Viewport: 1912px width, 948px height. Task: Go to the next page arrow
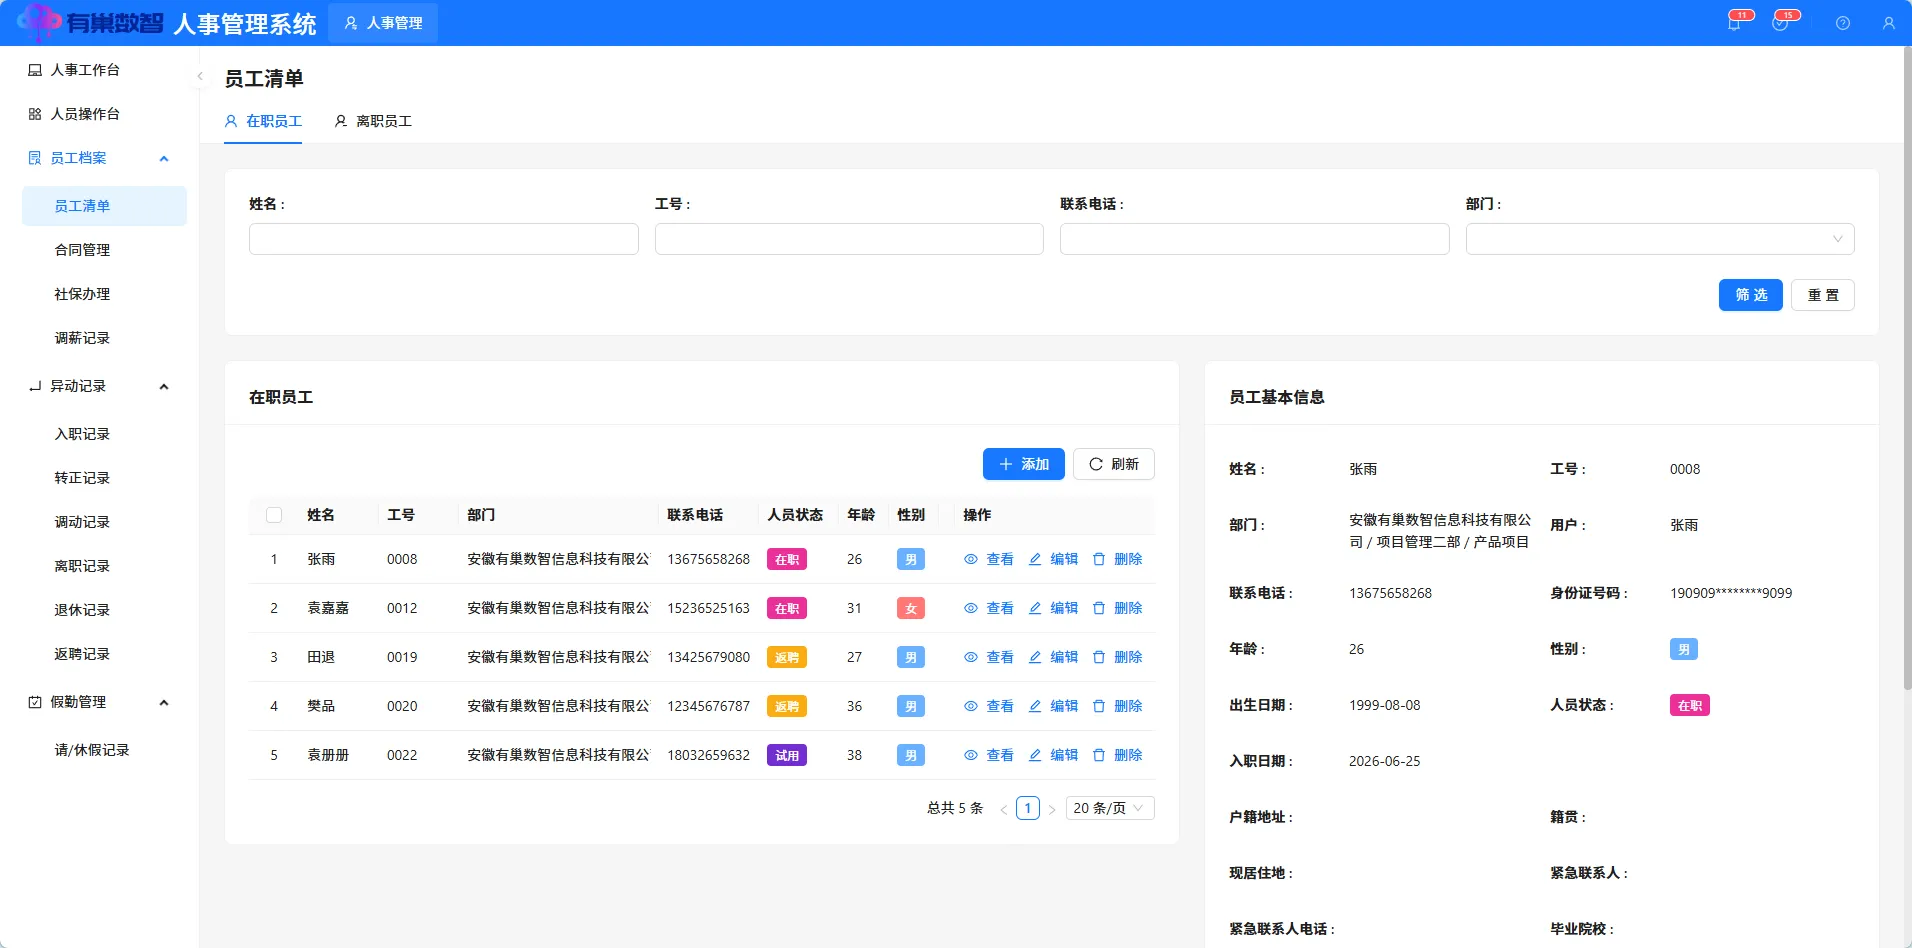click(1052, 809)
